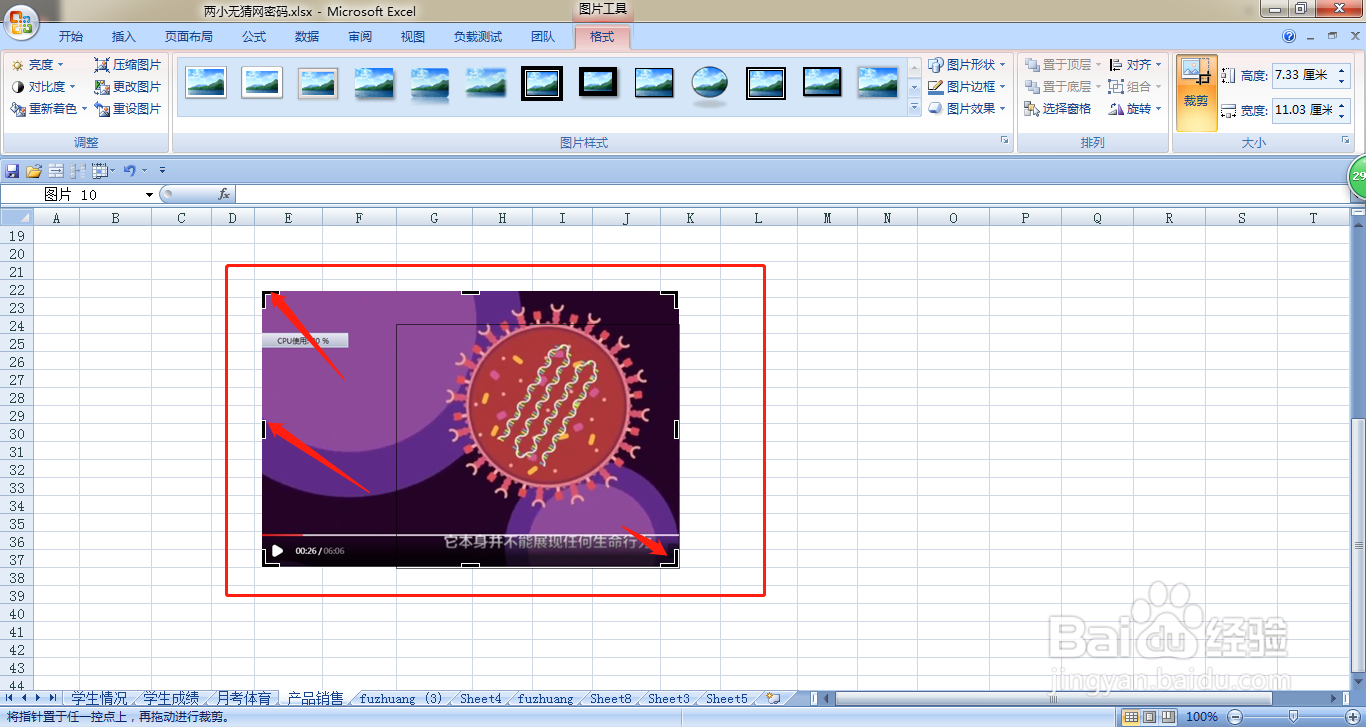Open the 月考体育 sheet tab
1366x727 pixels.
pos(243,698)
